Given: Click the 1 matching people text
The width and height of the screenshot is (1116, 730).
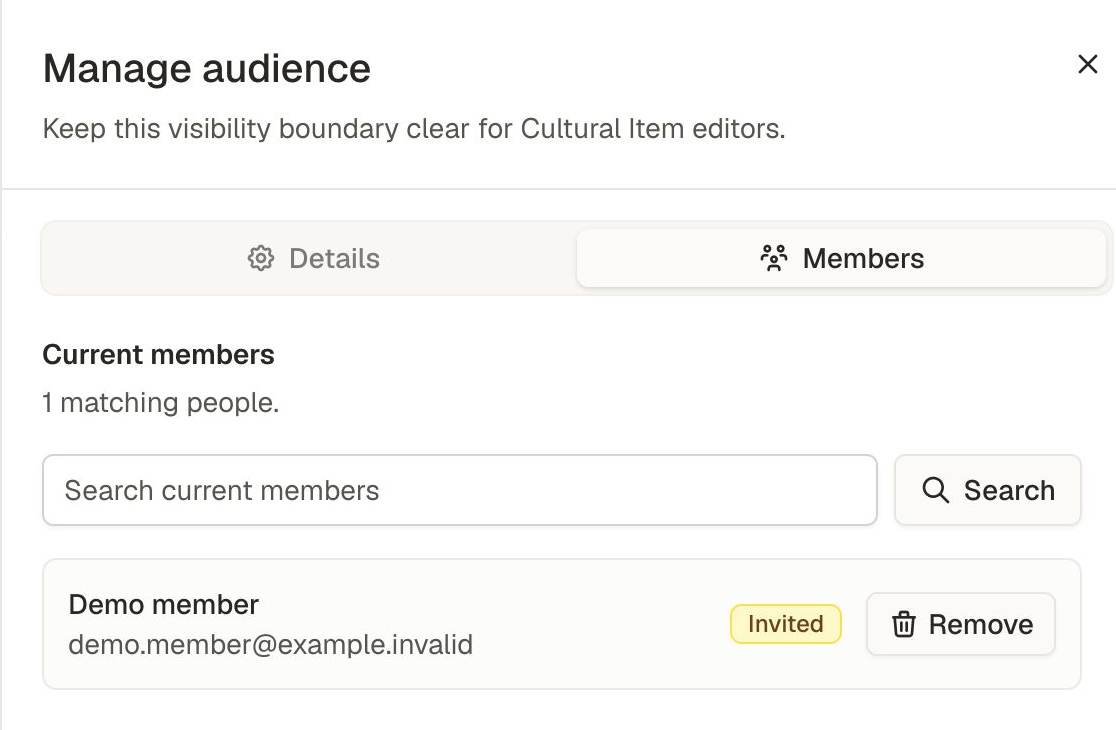Looking at the screenshot, I should tap(161, 403).
